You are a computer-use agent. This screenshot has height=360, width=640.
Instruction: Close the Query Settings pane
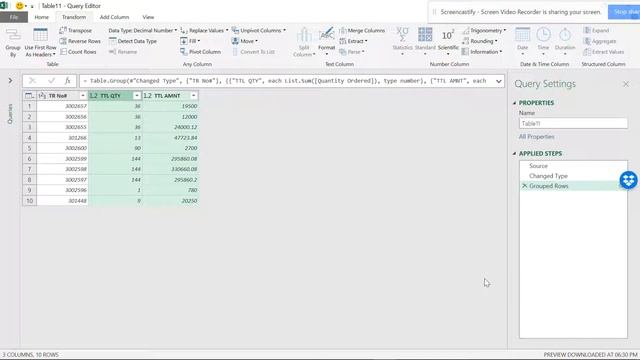pyautogui.click(x=626, y=84)
